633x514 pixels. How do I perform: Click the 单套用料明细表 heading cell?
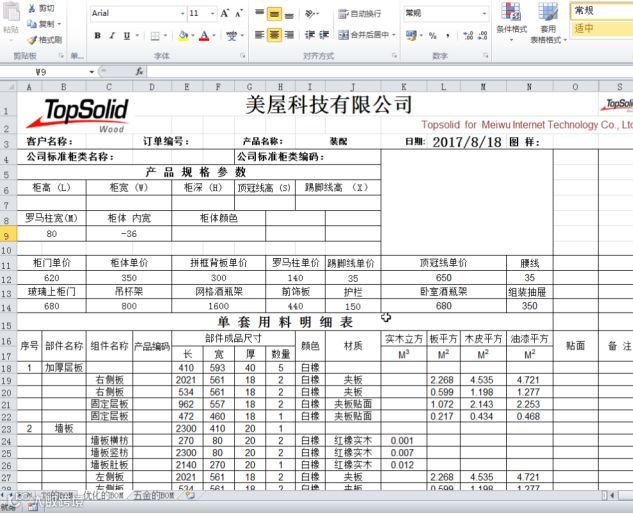[285, 322]
